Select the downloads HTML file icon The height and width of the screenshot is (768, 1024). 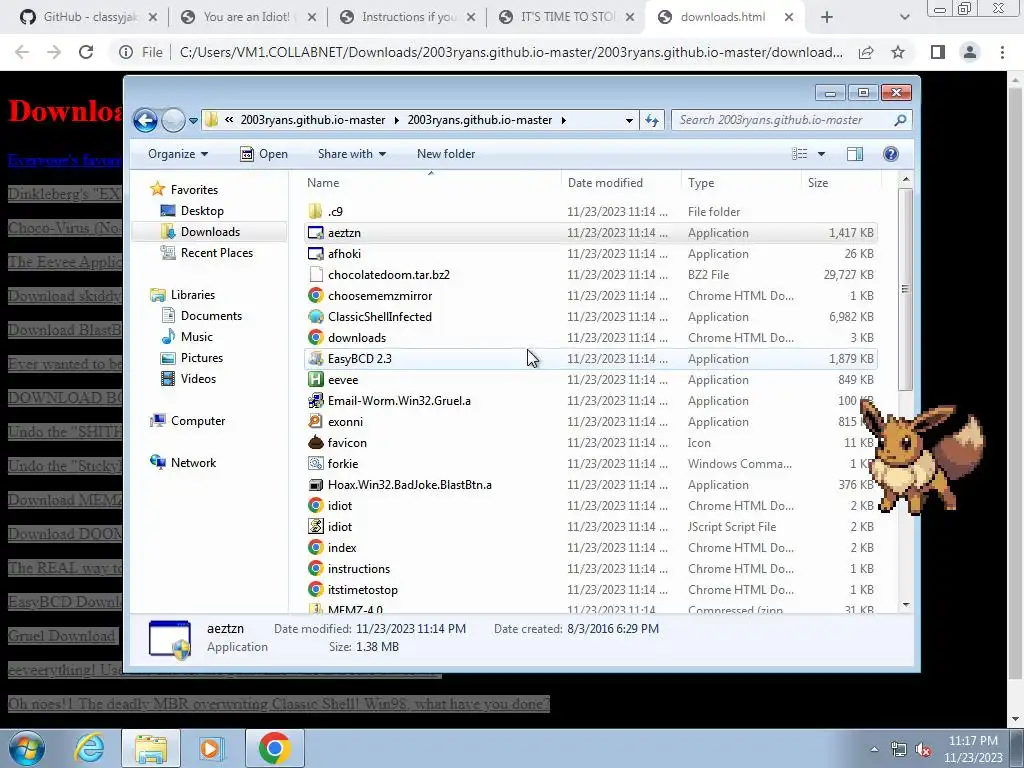[x=315, y=338]
